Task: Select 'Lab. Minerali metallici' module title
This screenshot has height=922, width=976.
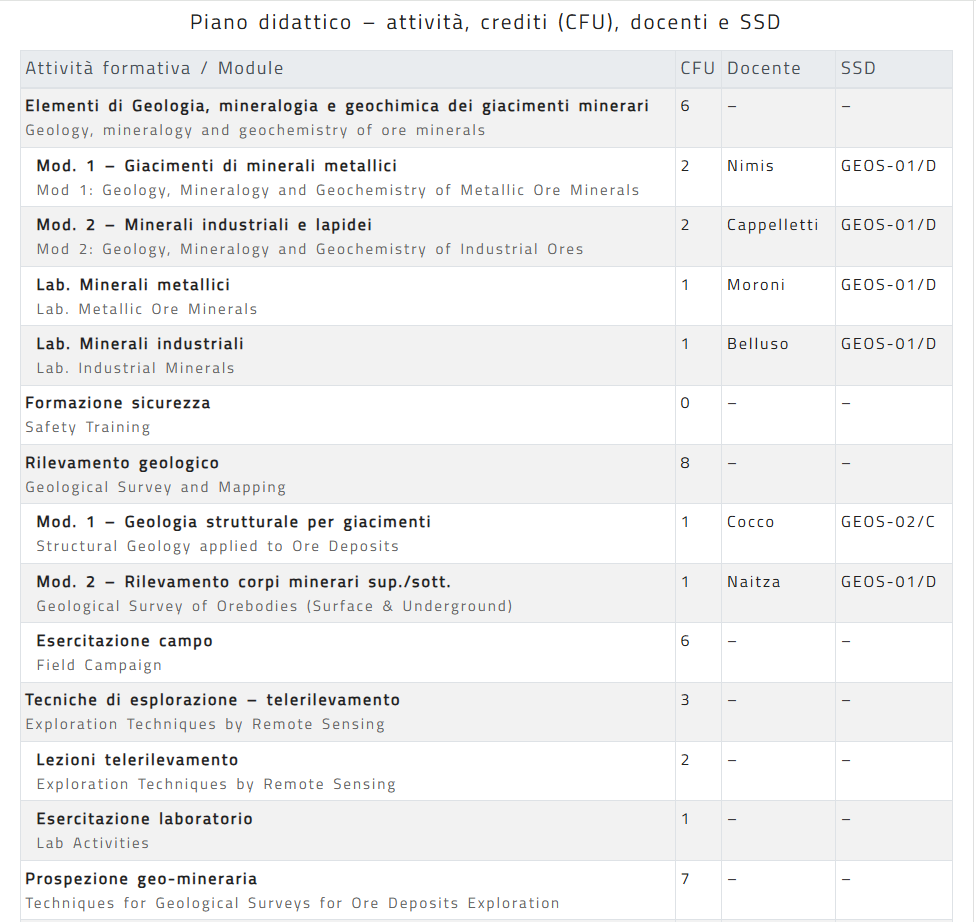Action: (133, 285)
